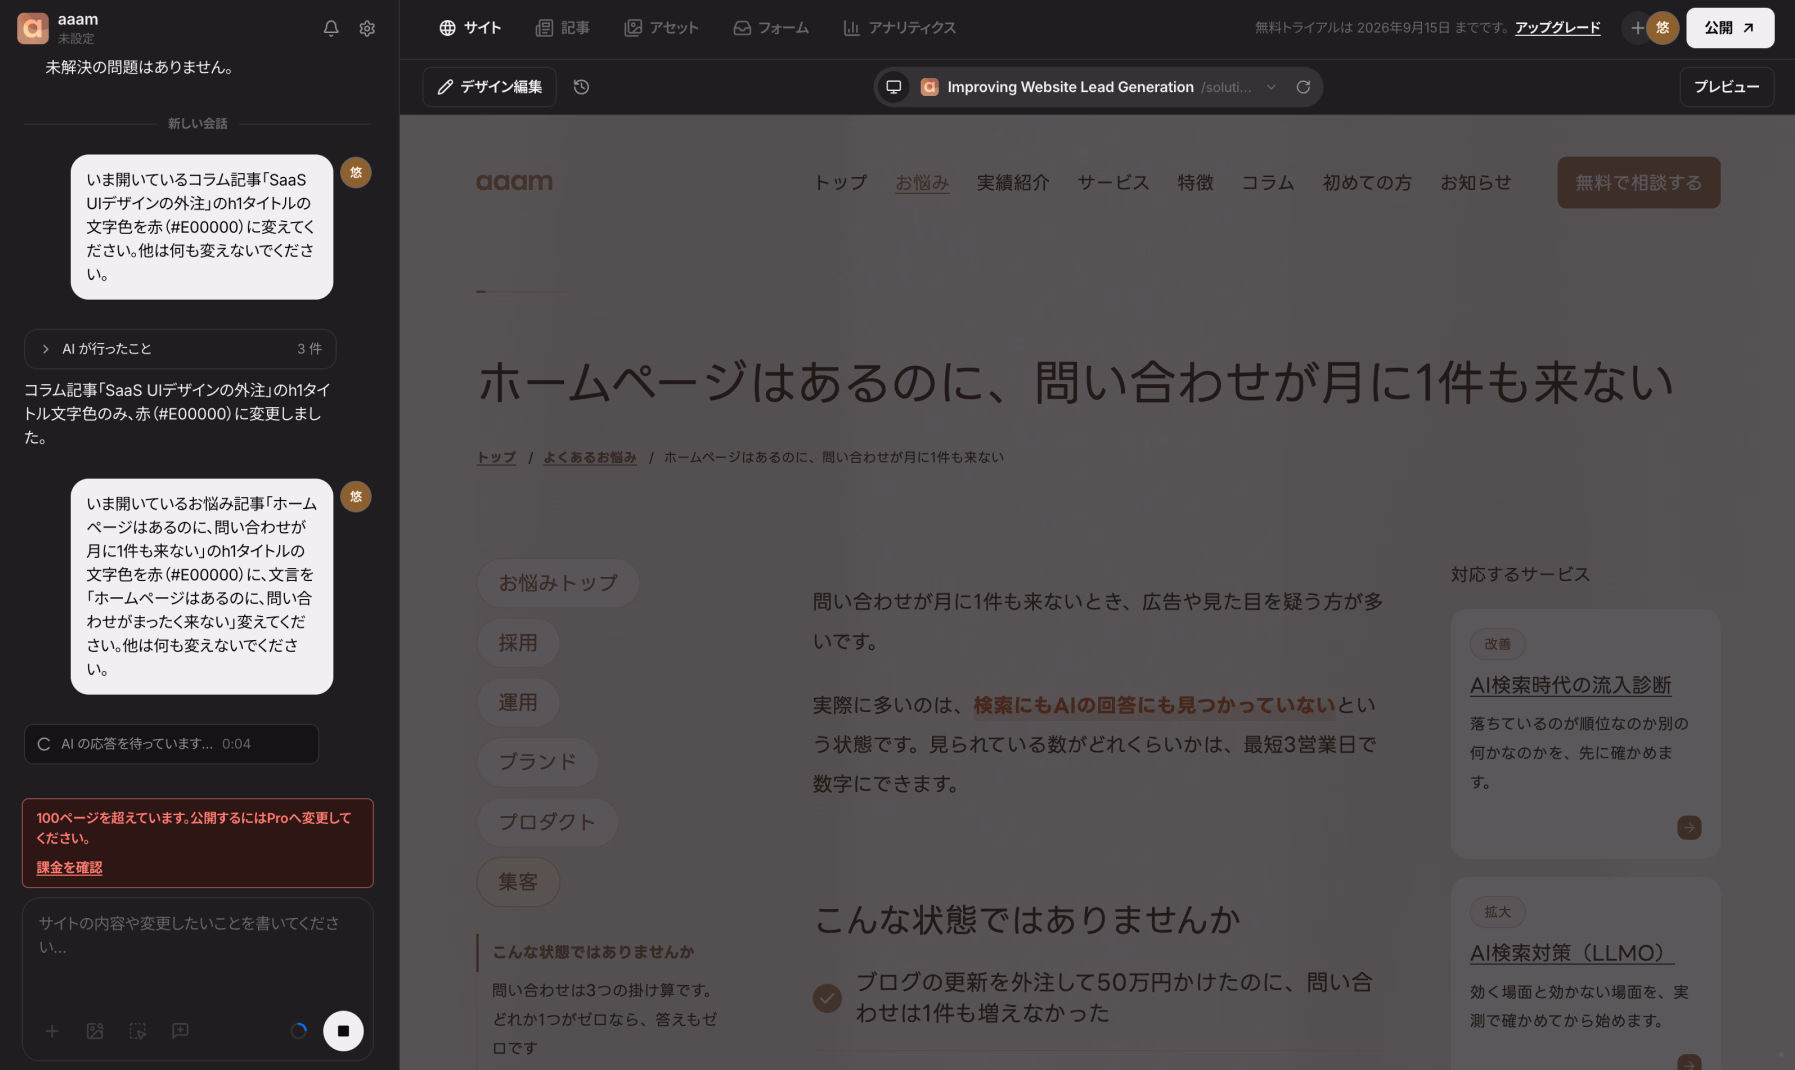Select 集客 category pill

[x=518, y=882]
